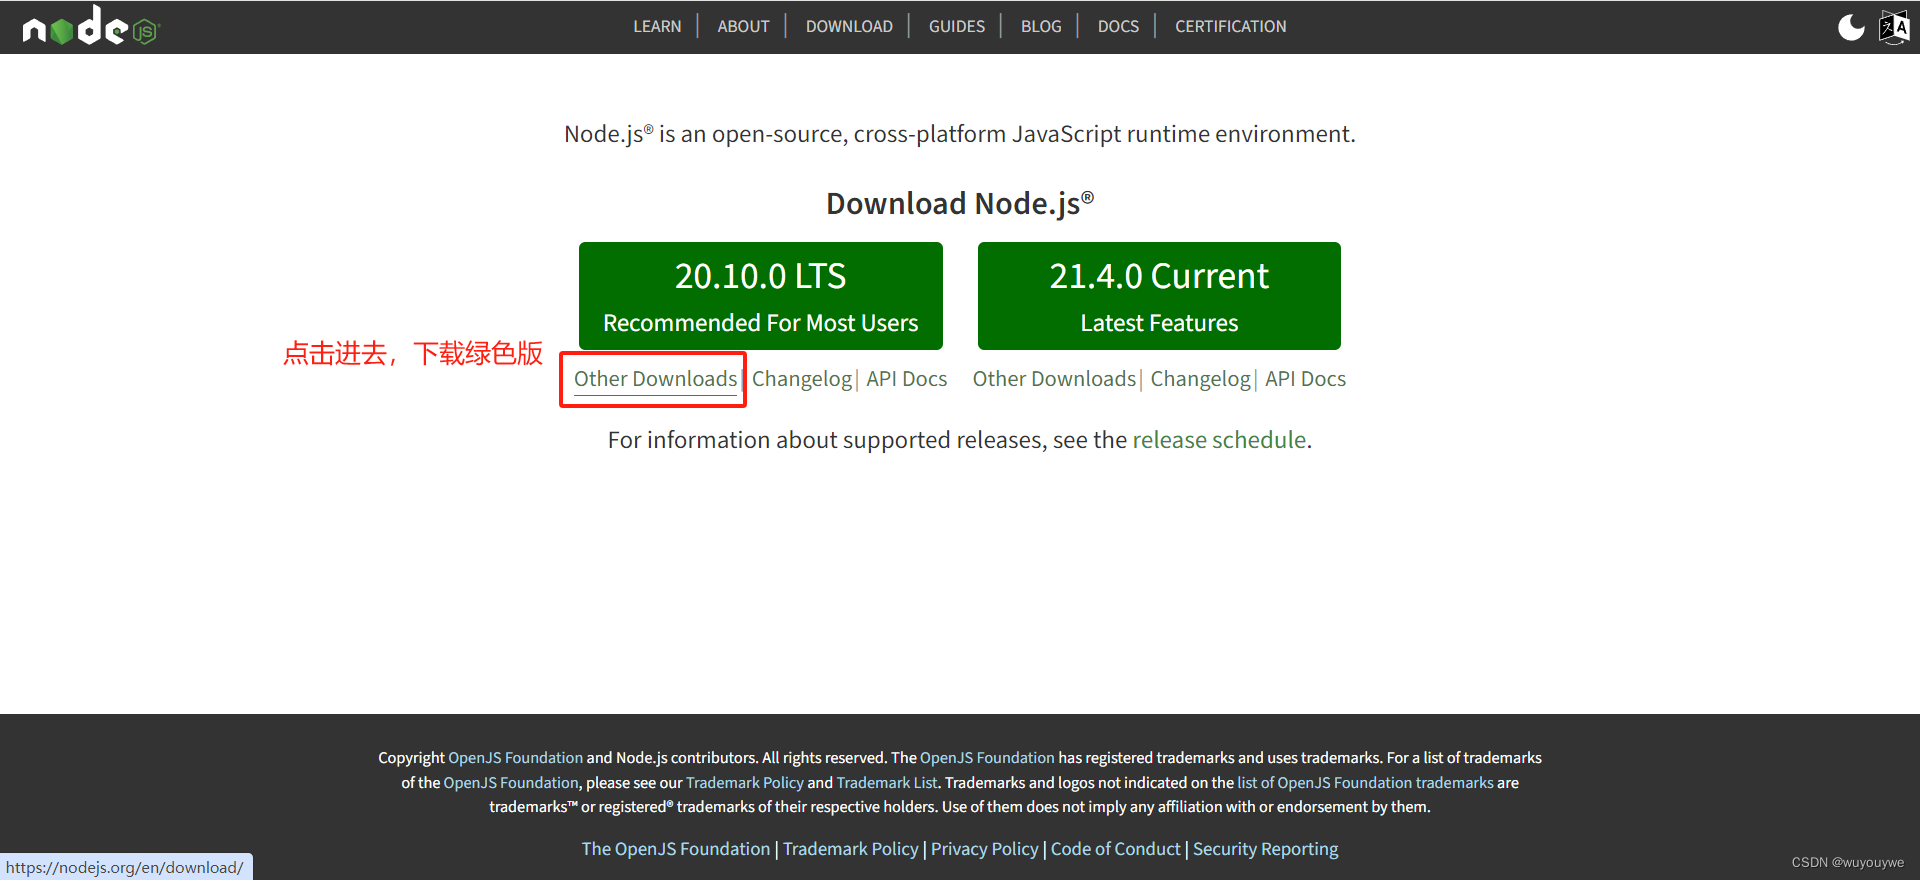Open the language translation icon
This screenshot has width=1920, height=880.
tap(1894, 27)
